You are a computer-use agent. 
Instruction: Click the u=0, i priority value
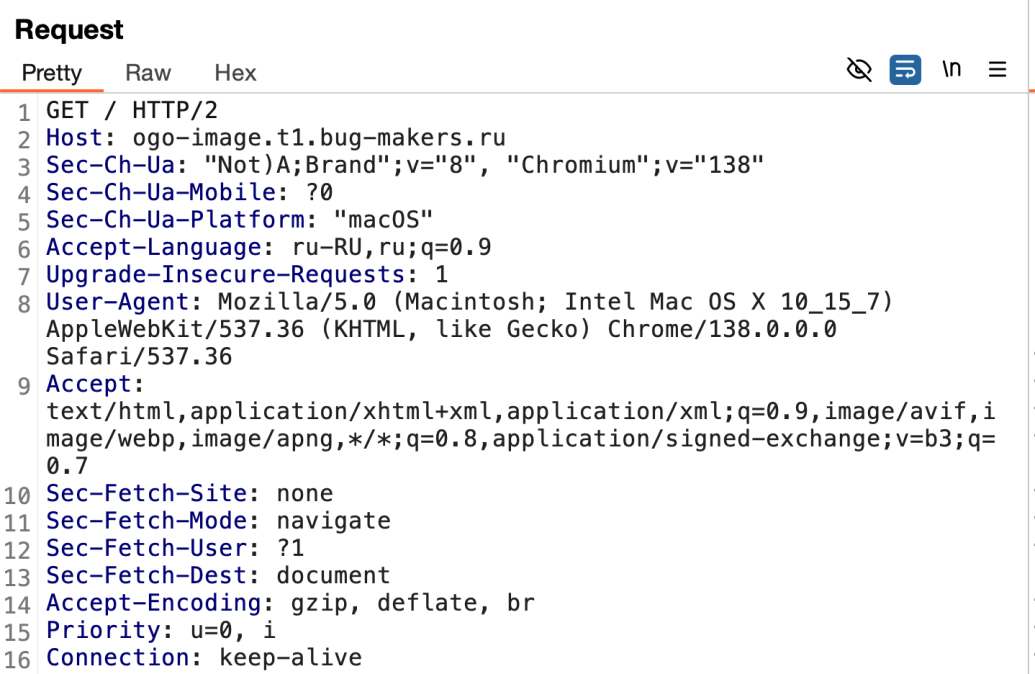pos(232,630)
